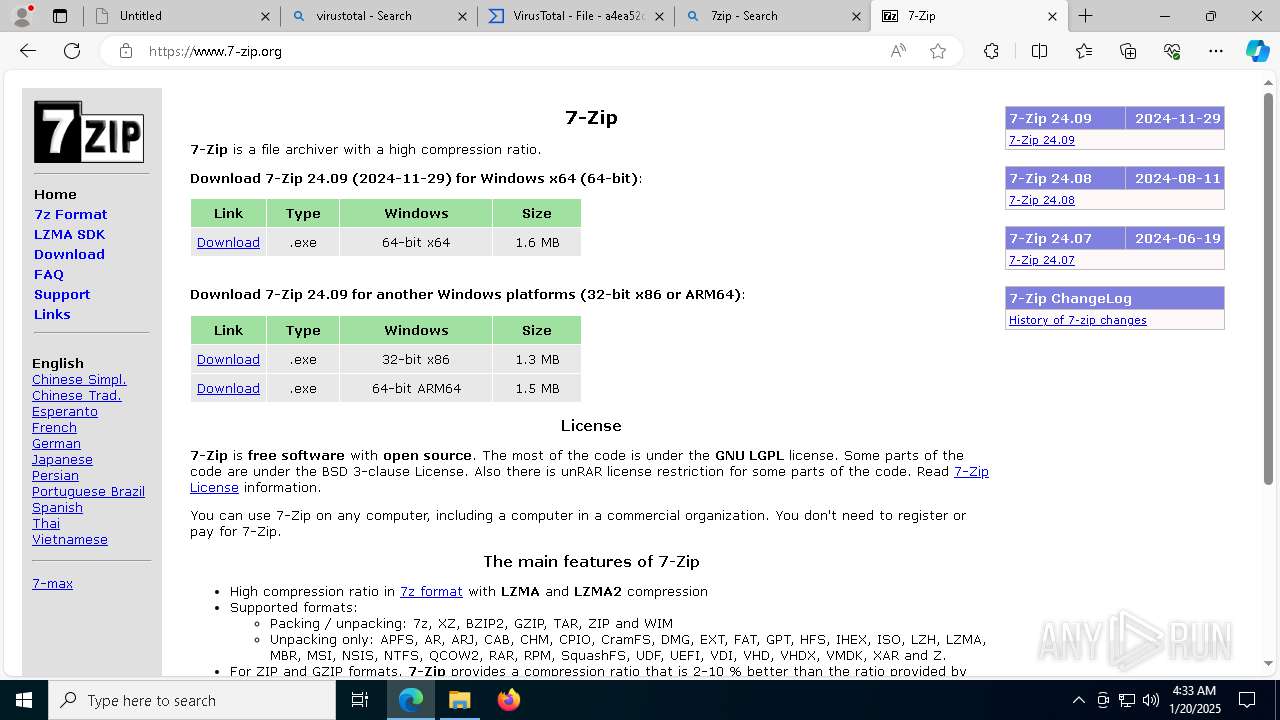Switch to VirusTotal - File tab

pyautogui.click(x=576, y=16)
